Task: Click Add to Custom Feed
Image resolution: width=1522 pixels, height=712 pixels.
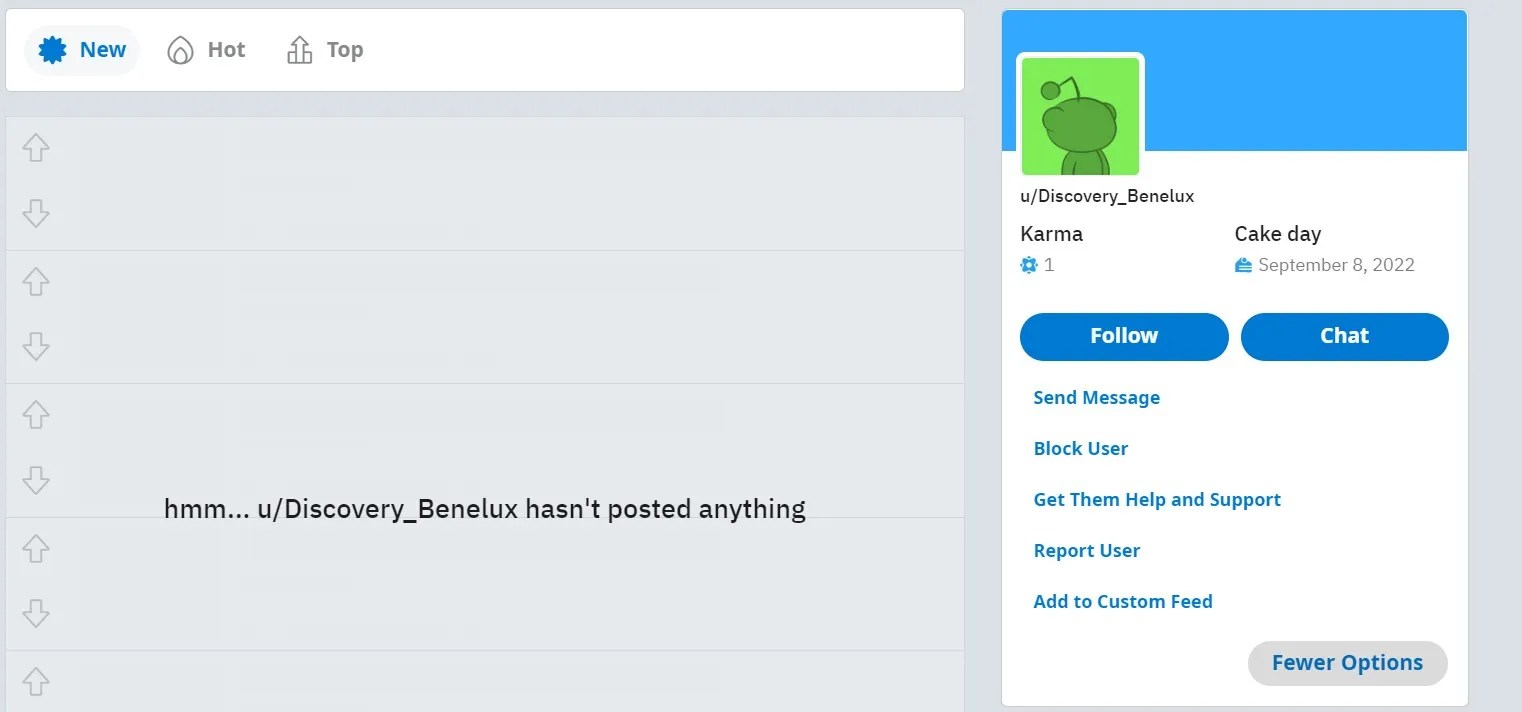Action: pos(1123,601)
